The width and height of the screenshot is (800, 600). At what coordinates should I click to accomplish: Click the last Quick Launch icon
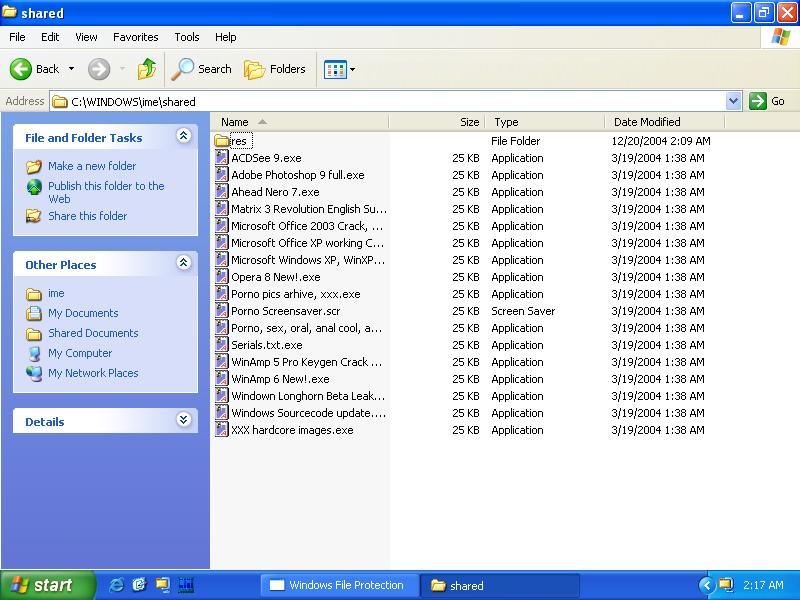186,585
